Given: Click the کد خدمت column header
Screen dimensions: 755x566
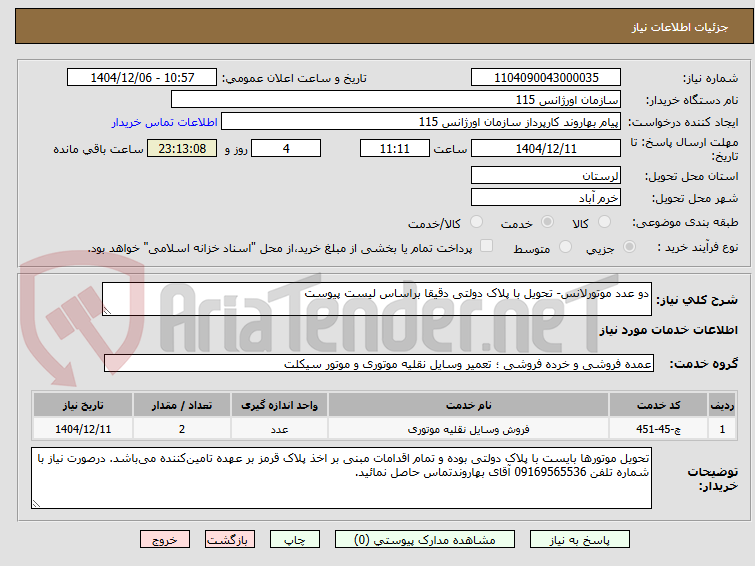Looking at the screenshot, I should pyautogui.click(x=658, y=405).
